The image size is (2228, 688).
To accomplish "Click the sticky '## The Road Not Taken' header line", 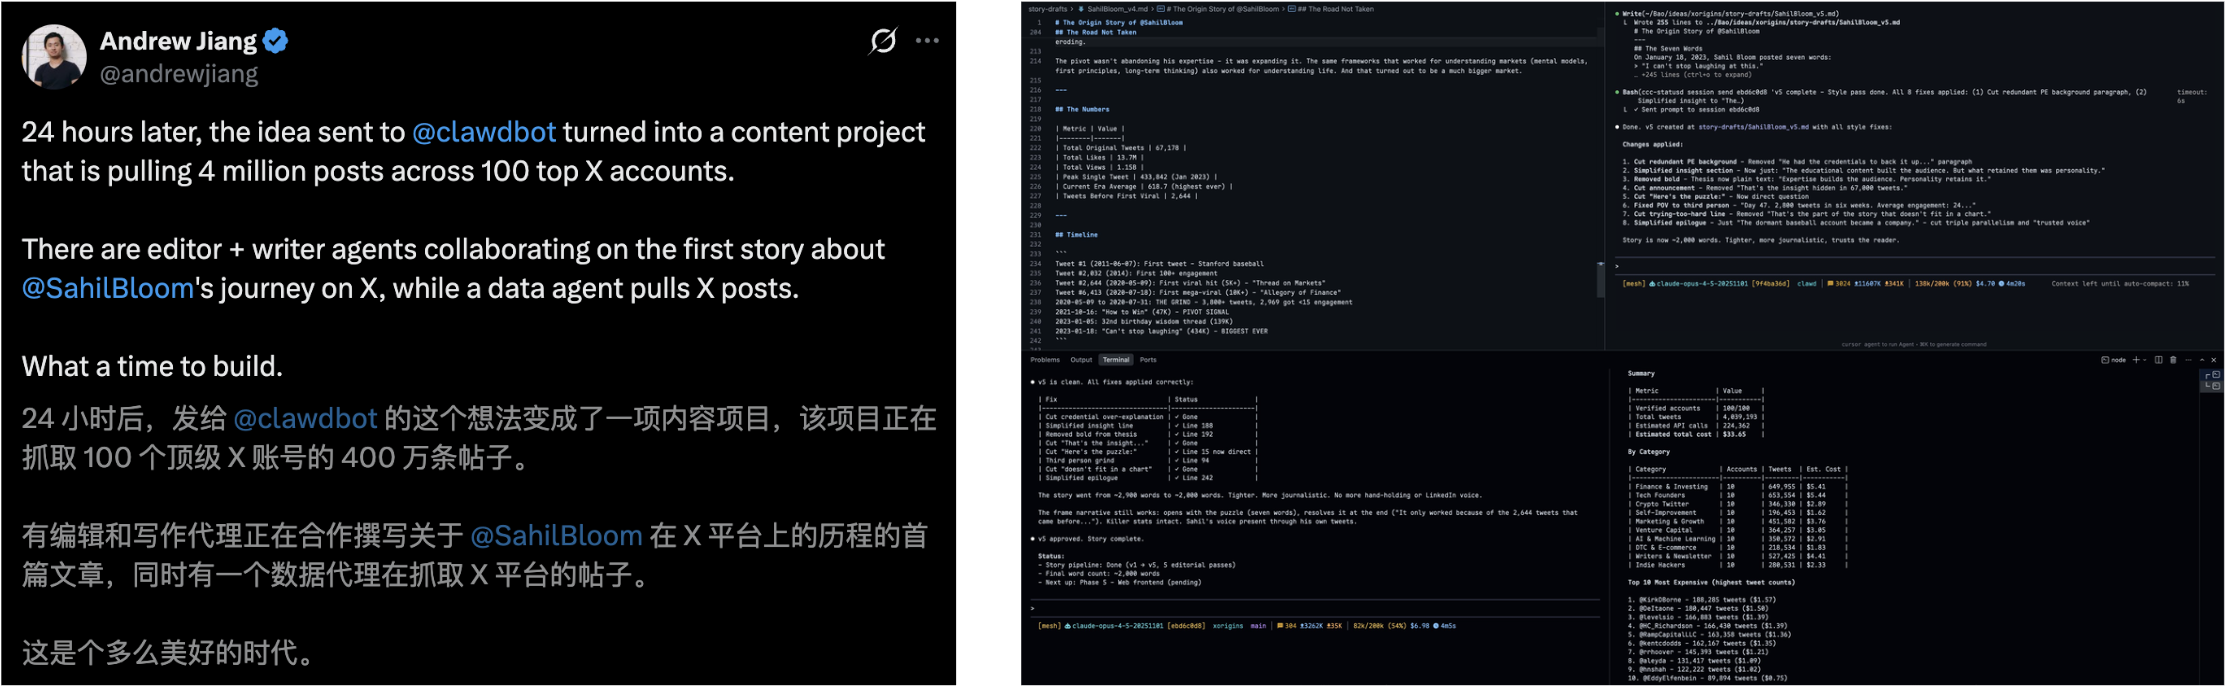I will pyautogui.click(x=1096, y=32).
